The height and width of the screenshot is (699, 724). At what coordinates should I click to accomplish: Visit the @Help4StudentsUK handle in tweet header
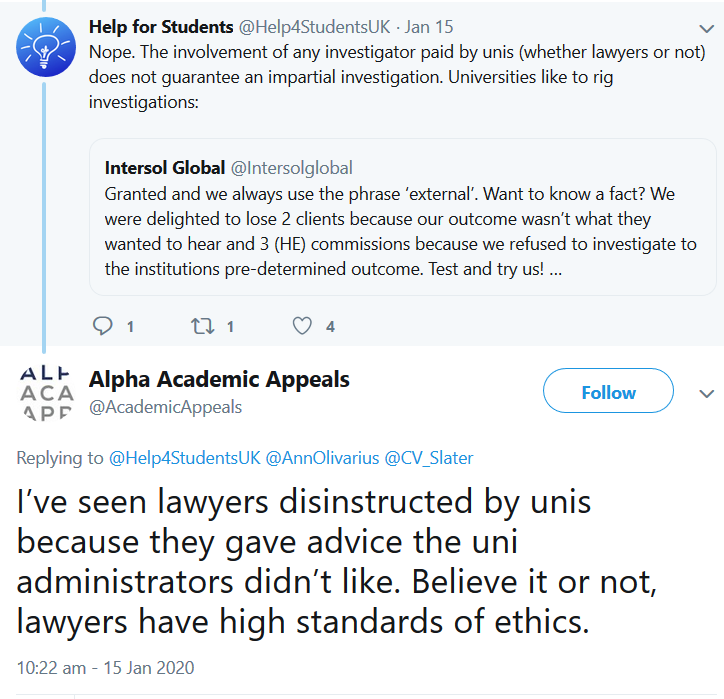[316, 26]
